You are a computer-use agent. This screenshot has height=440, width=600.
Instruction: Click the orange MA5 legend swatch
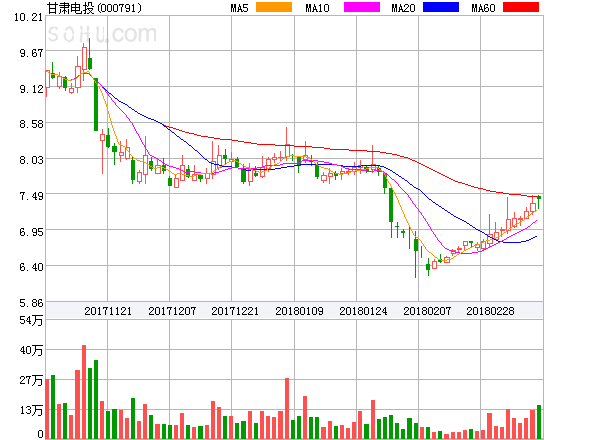coord(274,7)
